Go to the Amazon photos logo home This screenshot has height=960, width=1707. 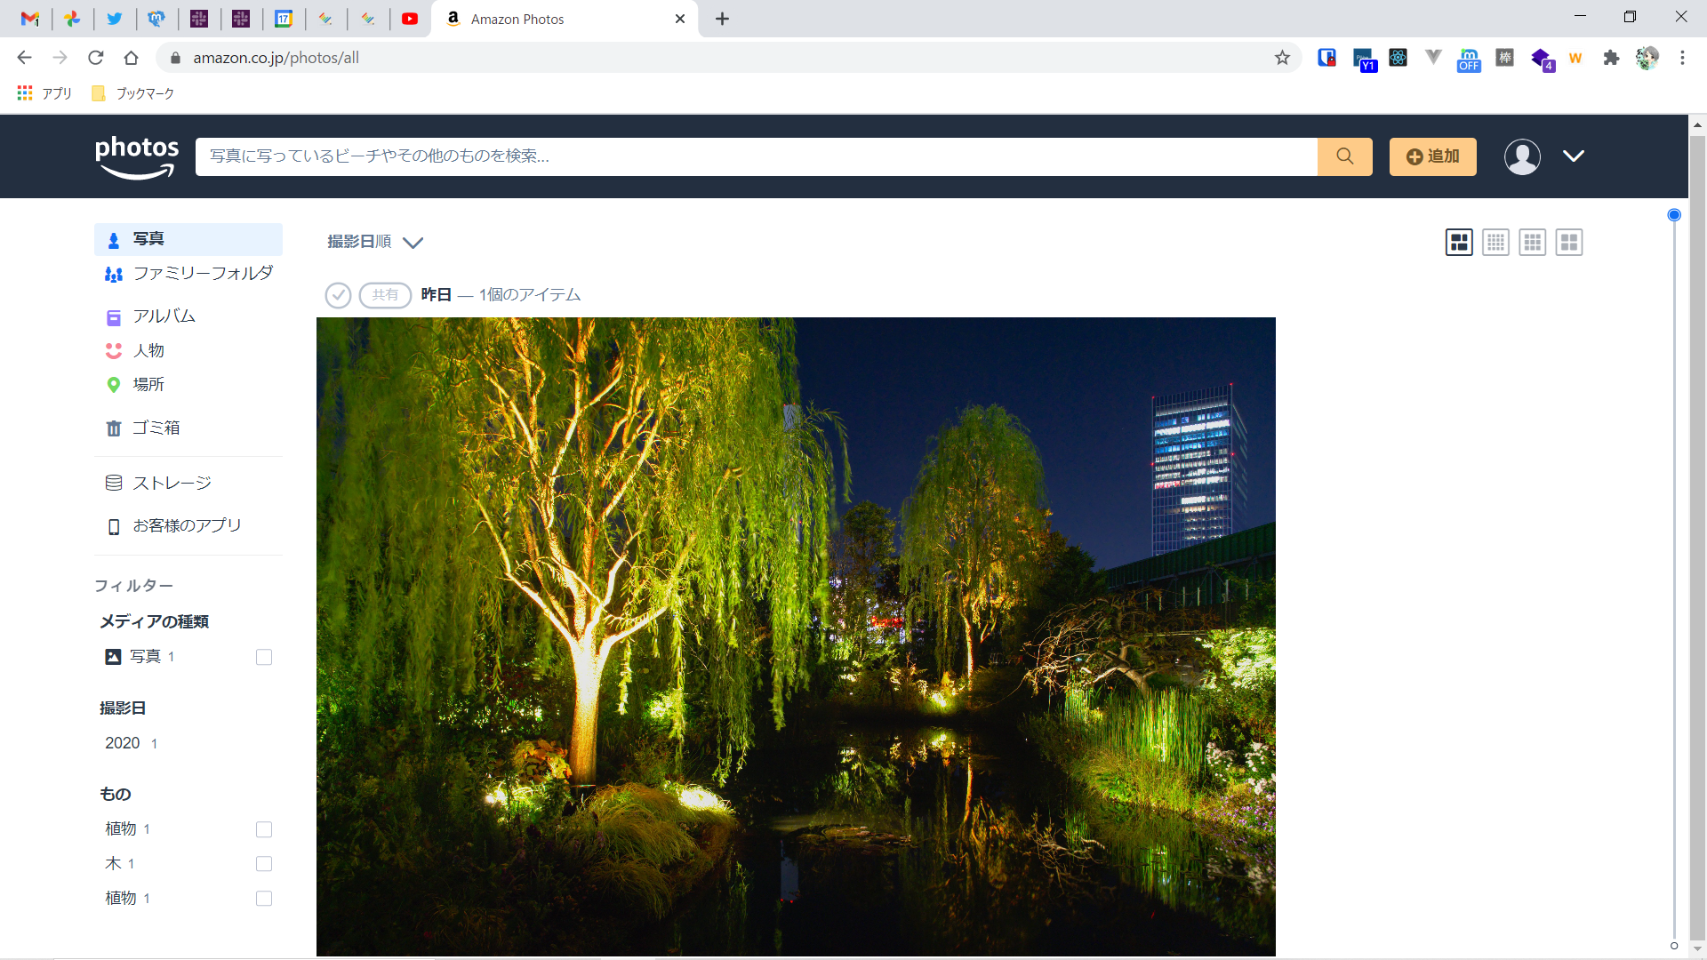137,156
